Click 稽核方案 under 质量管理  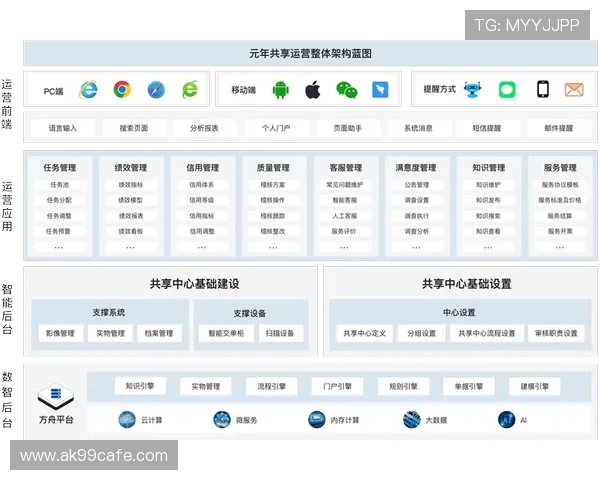[273, 185]
